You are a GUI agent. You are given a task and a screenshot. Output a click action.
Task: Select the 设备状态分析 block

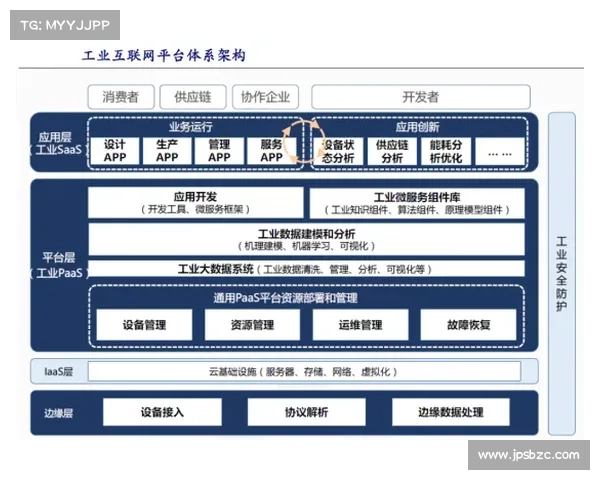[338, 151]
